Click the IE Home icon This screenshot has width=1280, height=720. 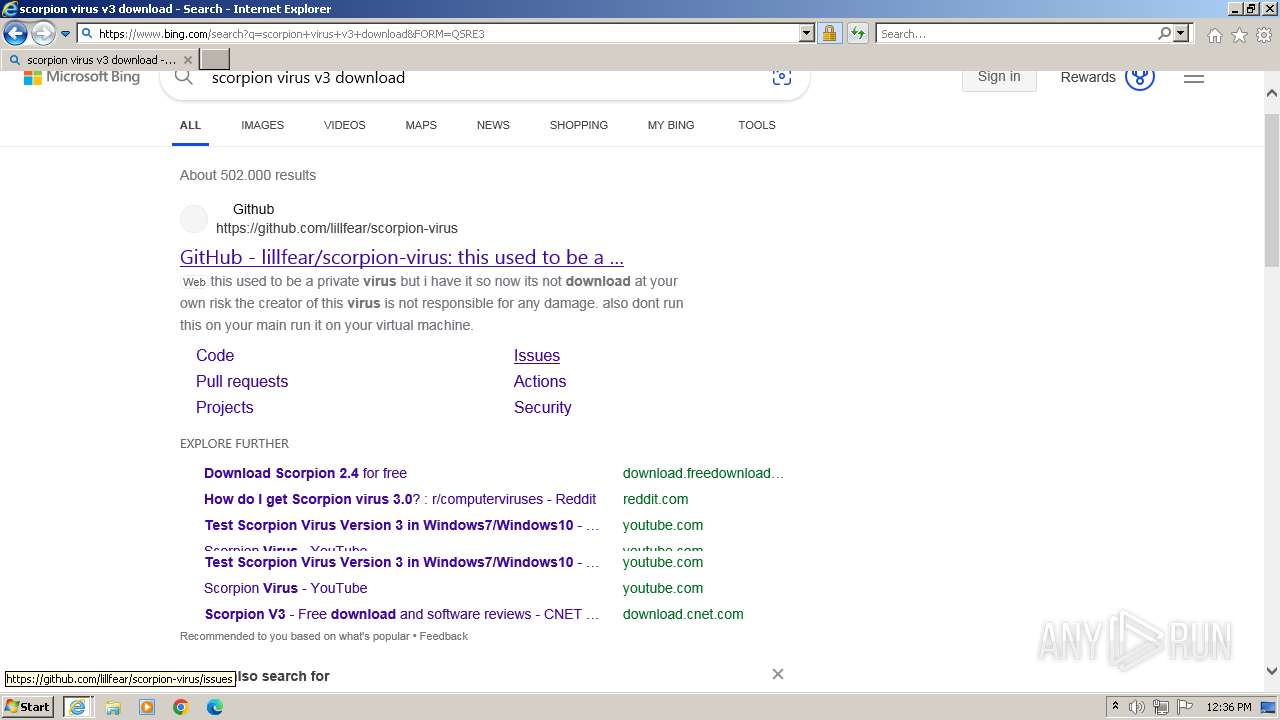[x=1214, y=35]
